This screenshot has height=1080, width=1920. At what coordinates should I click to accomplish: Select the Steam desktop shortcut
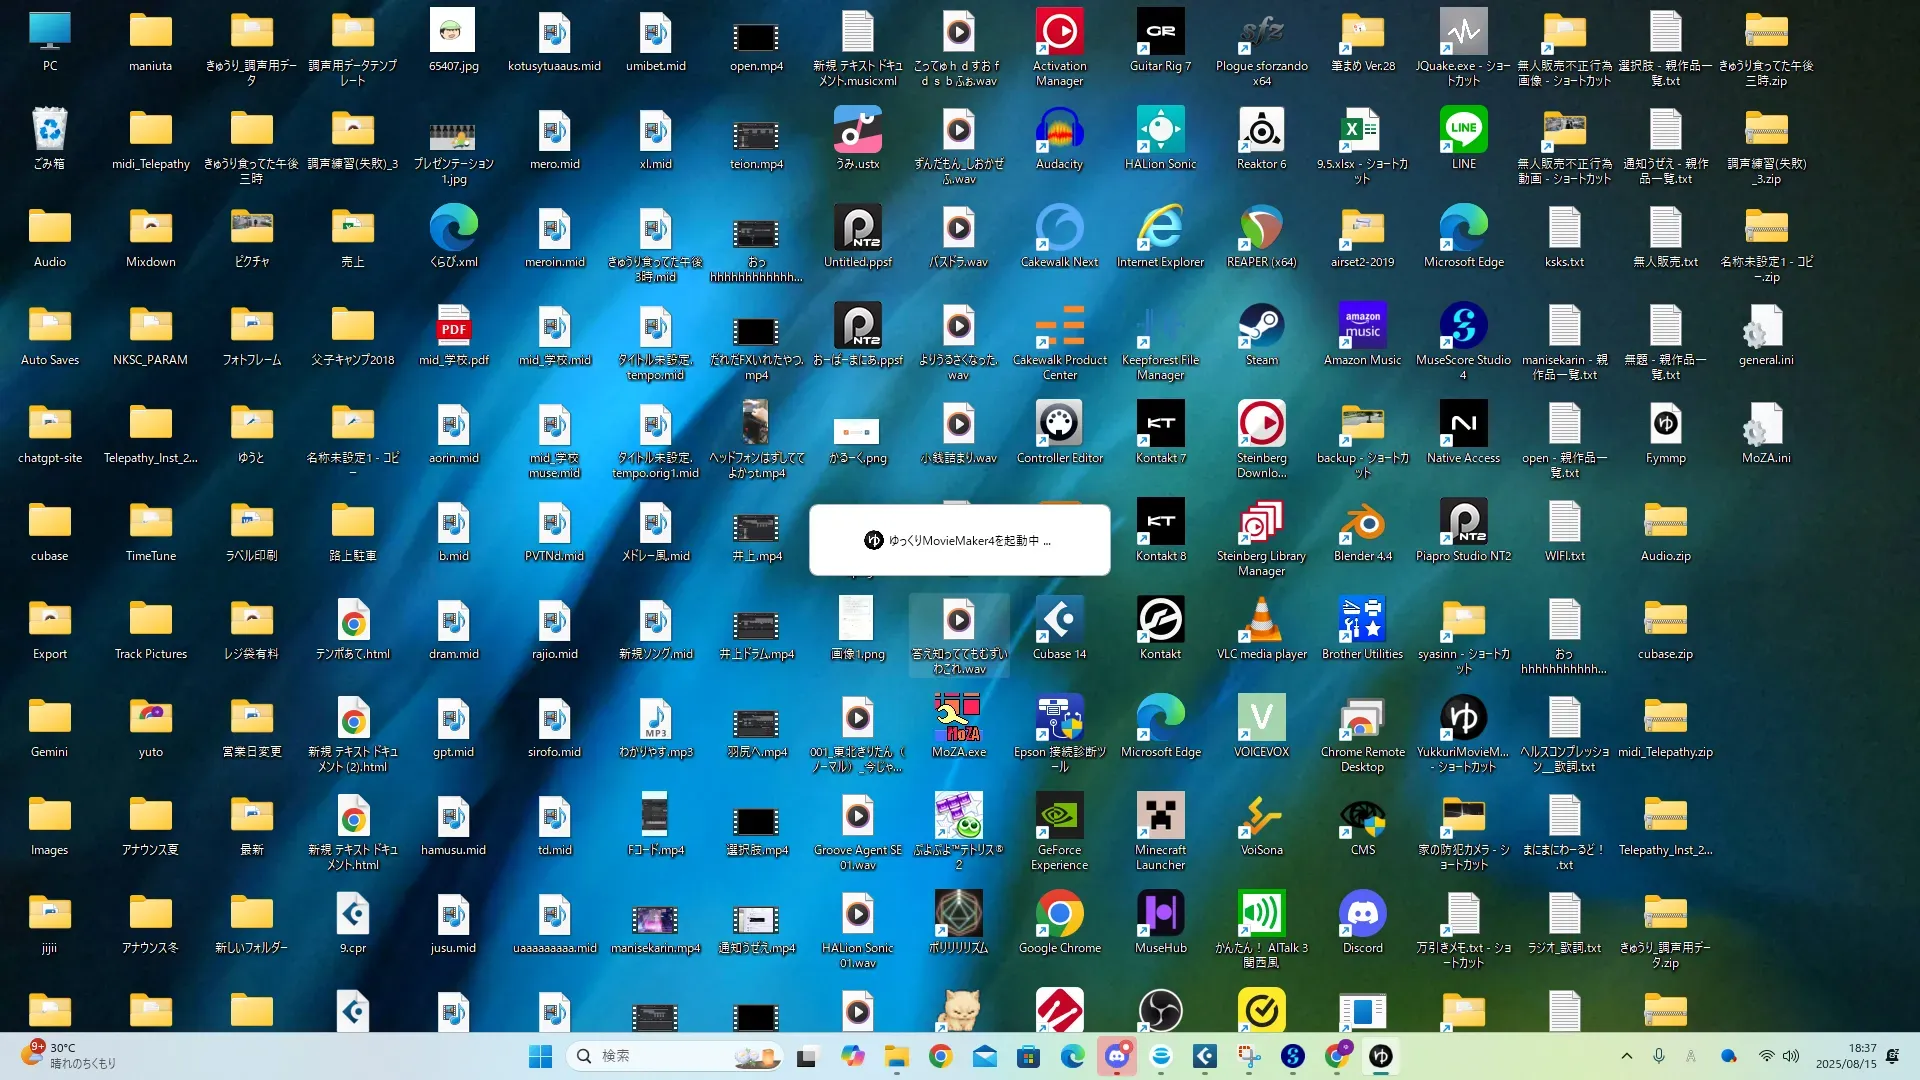(1261, 327)
